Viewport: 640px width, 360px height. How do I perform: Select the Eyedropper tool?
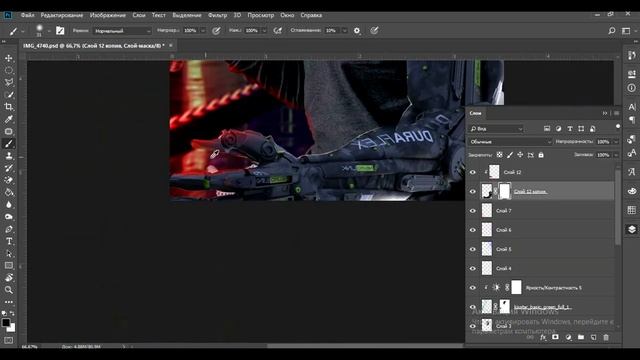coord(9,119)
